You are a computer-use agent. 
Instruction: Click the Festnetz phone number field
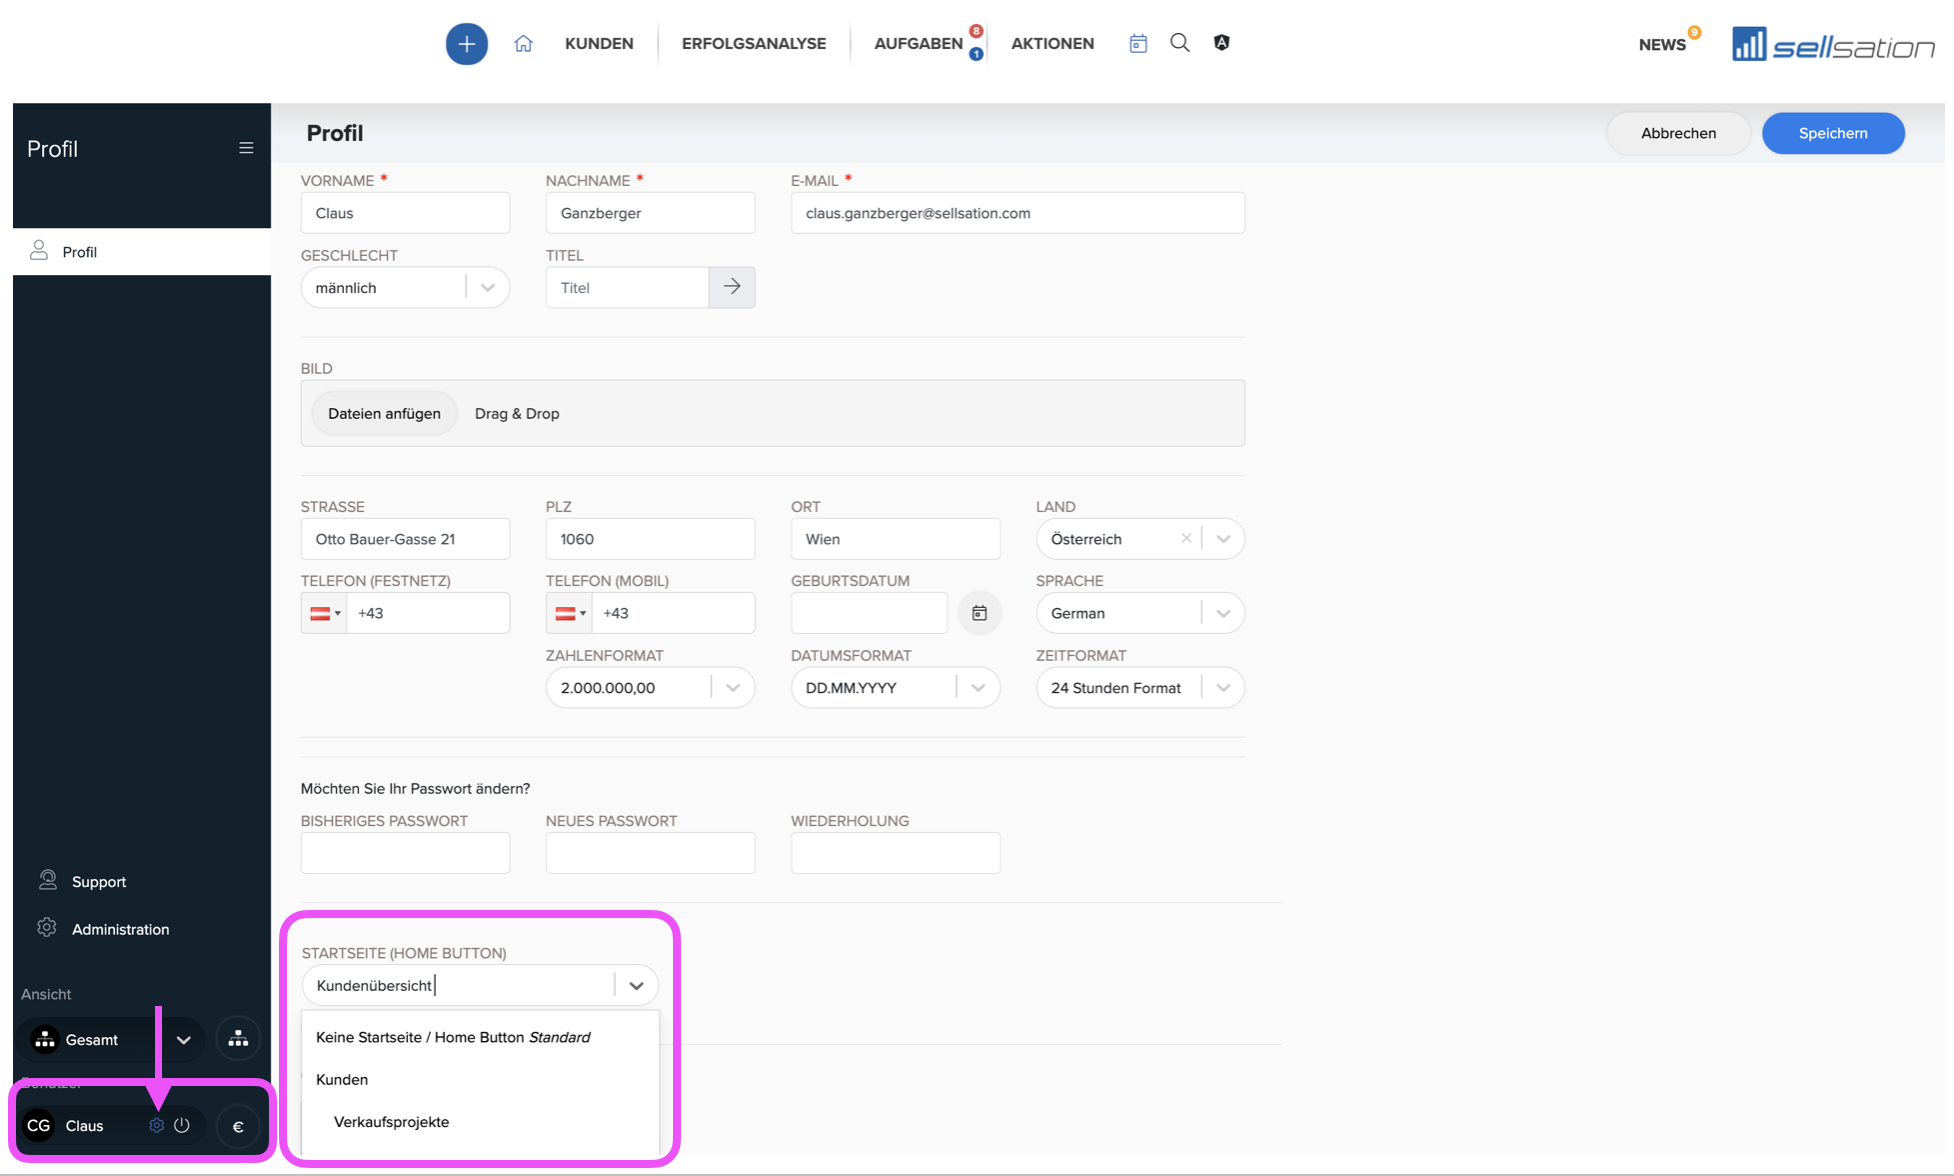(x=428, y=613)
